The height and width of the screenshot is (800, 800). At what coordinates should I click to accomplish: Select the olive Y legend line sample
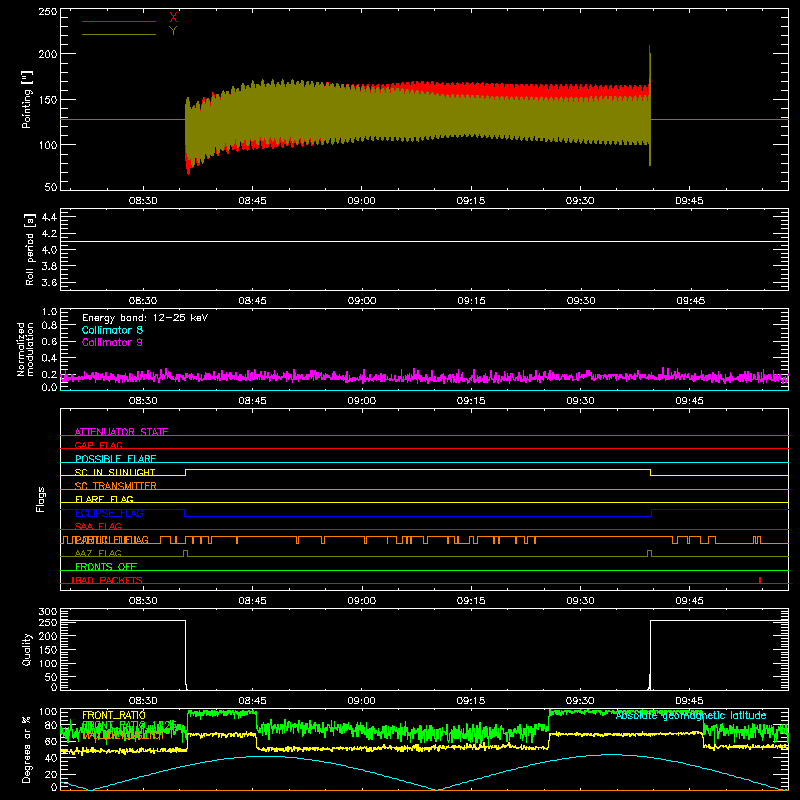pyautogui.click(x=119, y=35)
